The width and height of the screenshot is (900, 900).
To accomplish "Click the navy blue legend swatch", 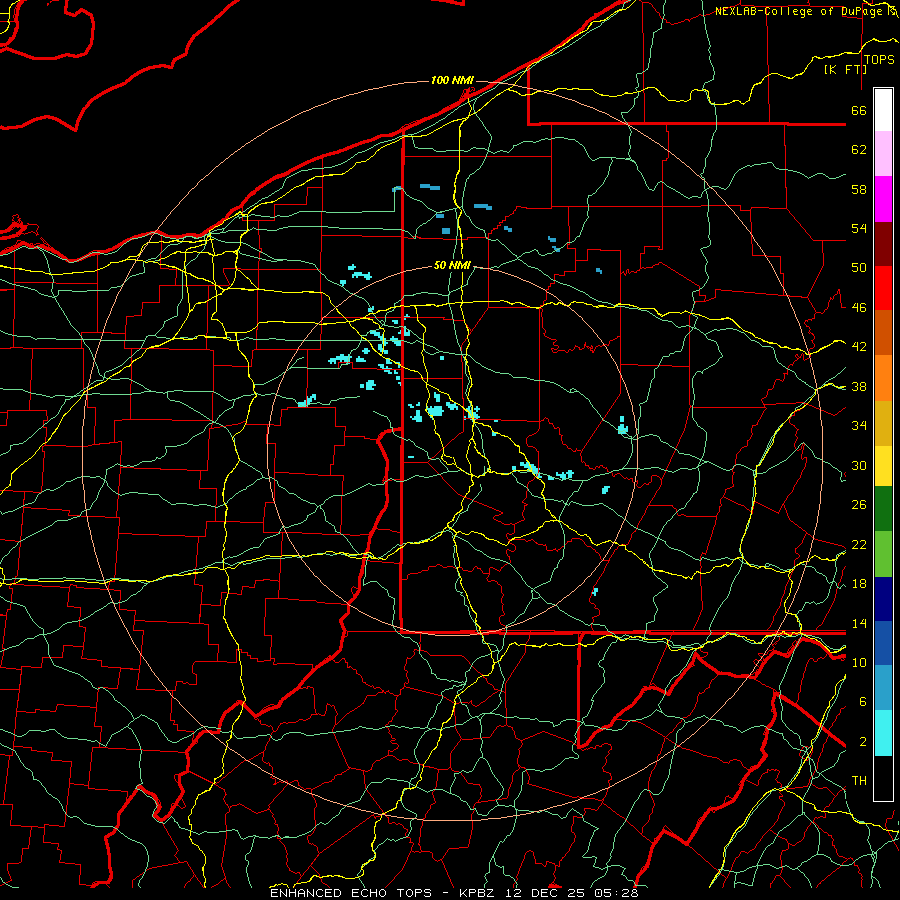I will (883, 599).
